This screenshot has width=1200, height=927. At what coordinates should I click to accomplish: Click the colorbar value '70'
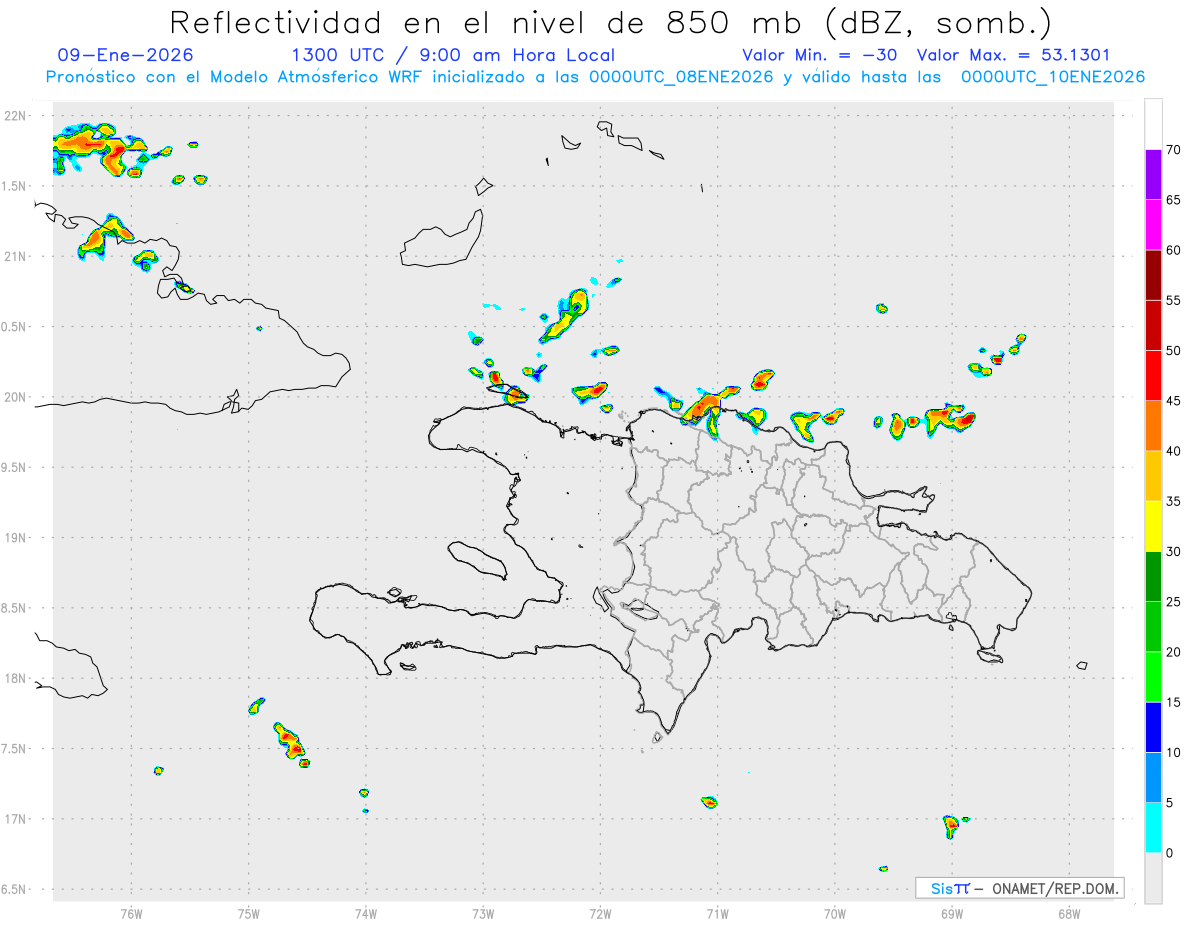[x=1173, y=150]
